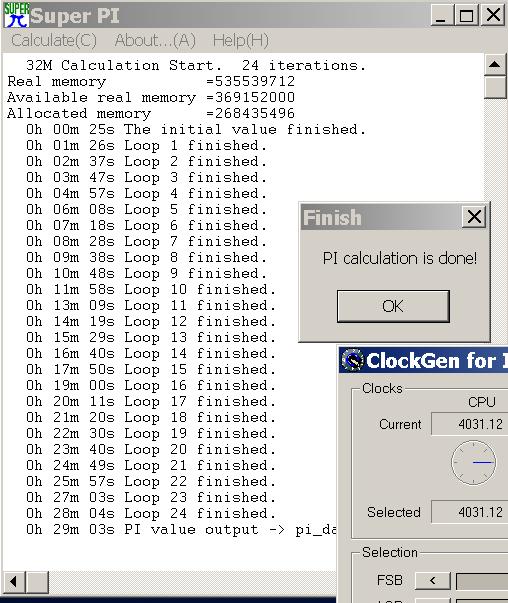Click the 'Real memory' line
This screenshot has height=603, width=508.
pos(151,82)
